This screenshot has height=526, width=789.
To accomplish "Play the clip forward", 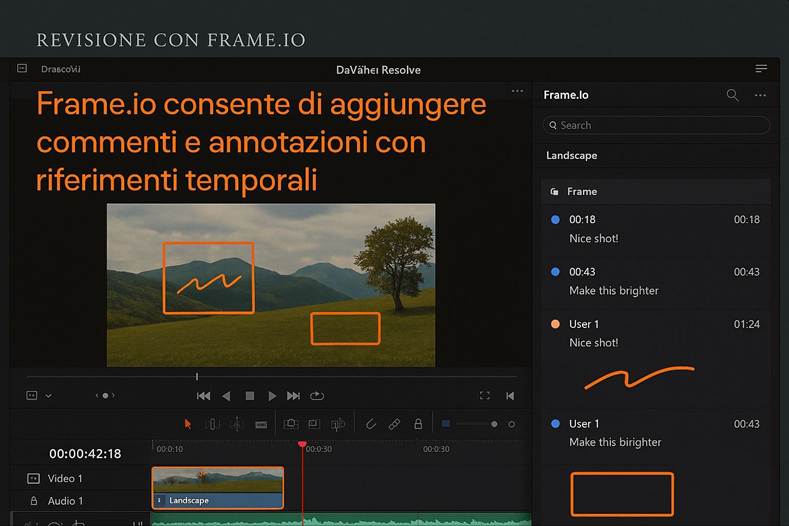I will [x=272, y=396].
